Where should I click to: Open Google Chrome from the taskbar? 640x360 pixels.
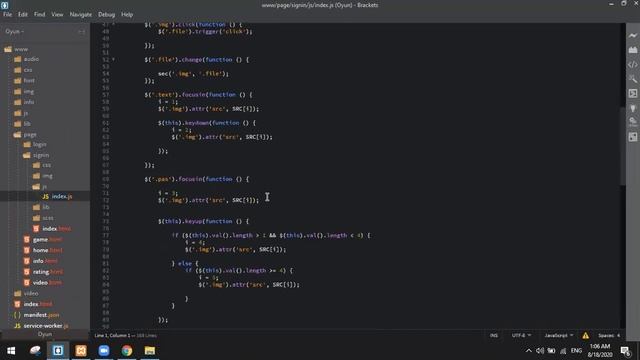(127, 351)
